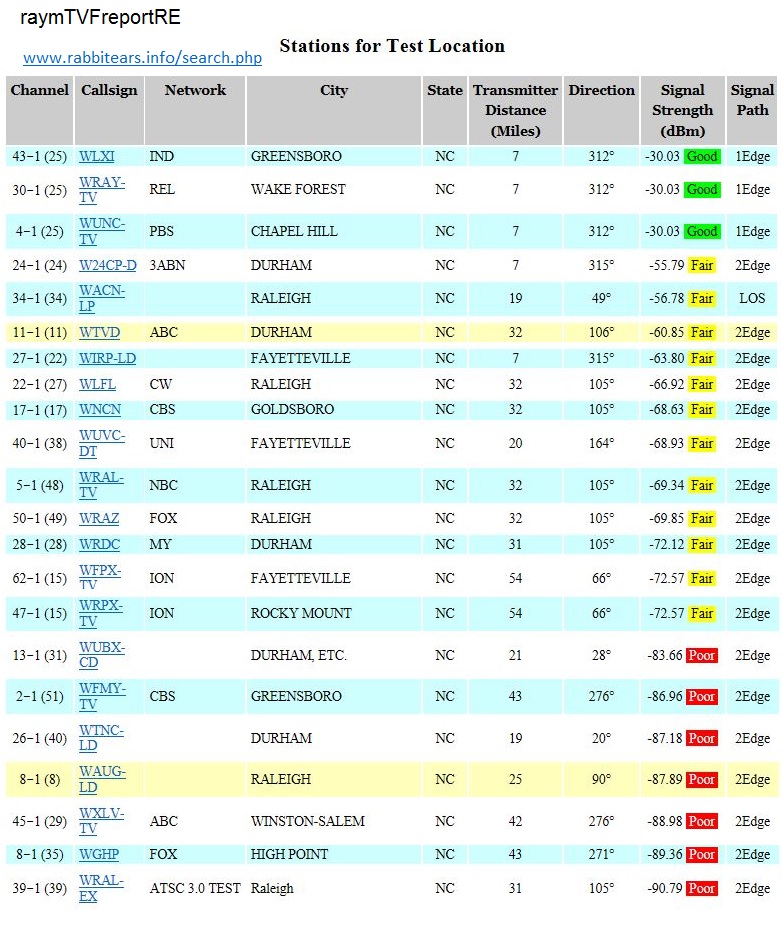Image resolution: width=782 pixels, height=930 pixels.
Task: Click the yellow Fair badge in WTVD row
Action: [702, 333]
